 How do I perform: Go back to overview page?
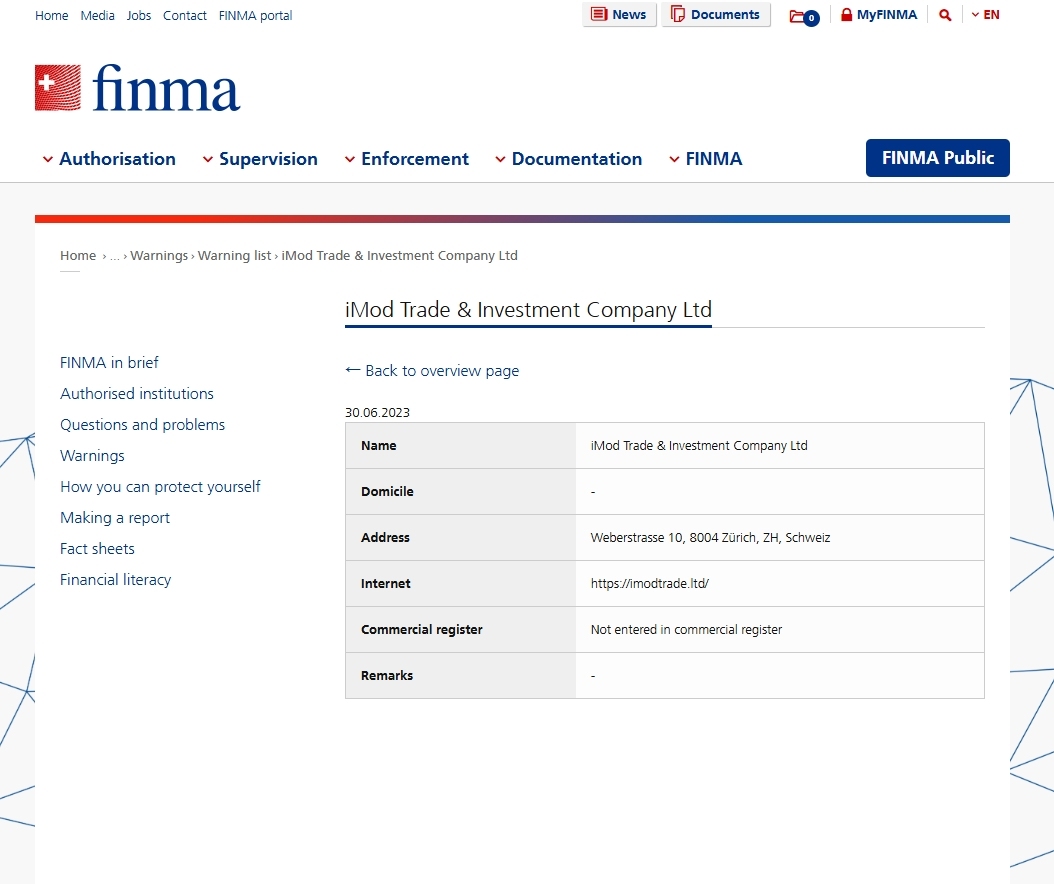432,371
